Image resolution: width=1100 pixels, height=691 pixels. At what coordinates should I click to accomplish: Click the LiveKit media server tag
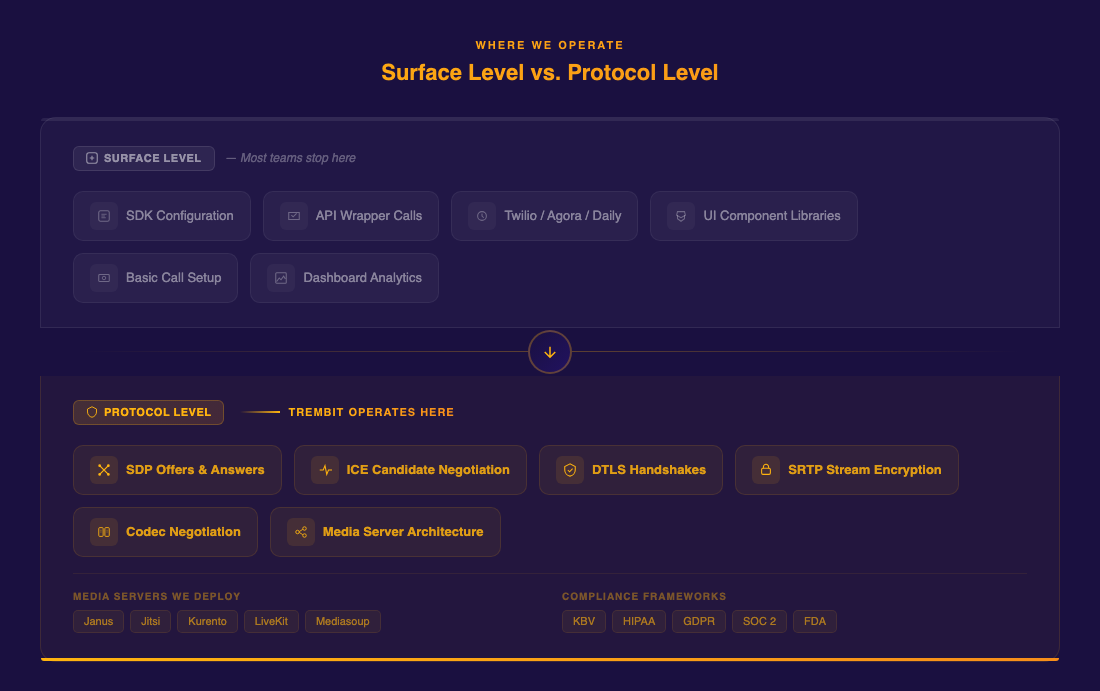point(271,622)
